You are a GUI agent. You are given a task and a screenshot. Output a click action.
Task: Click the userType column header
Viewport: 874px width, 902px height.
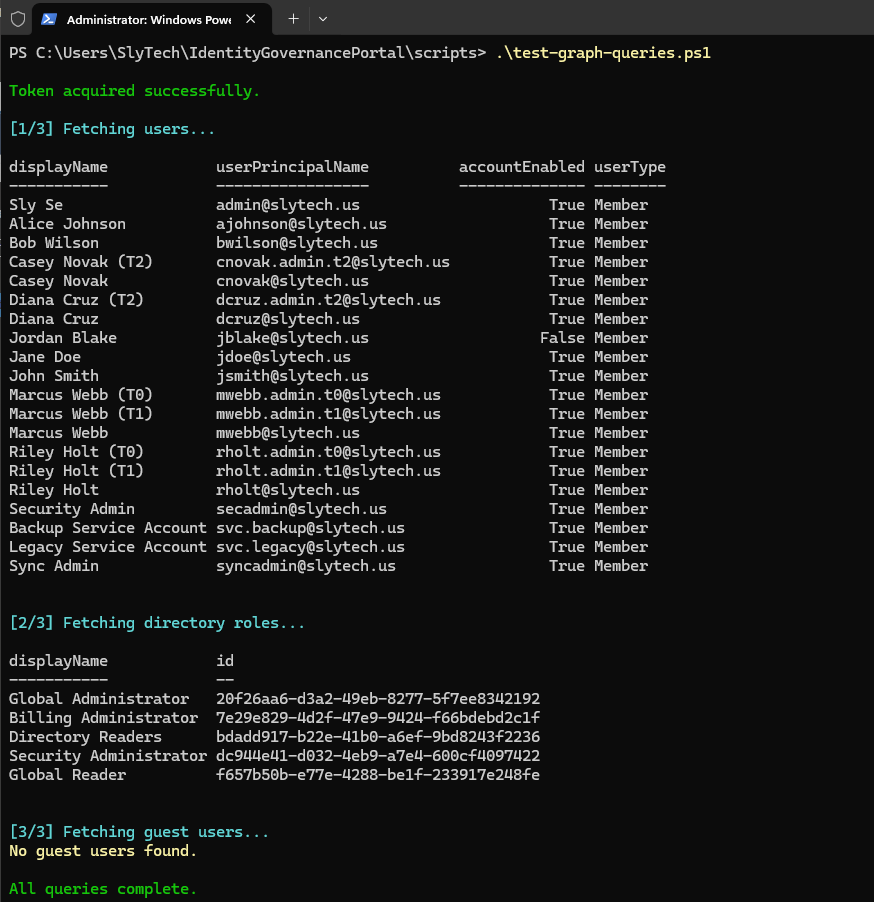[x=630, y=167]
